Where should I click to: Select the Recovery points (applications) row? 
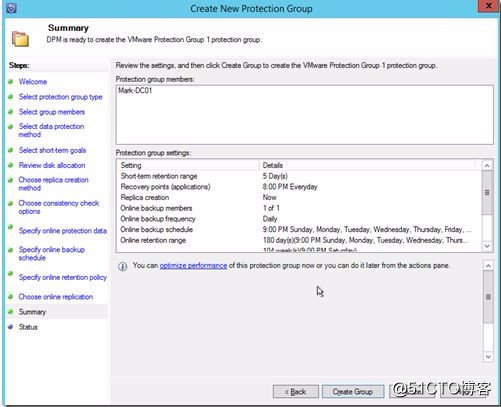pos(299,187)
